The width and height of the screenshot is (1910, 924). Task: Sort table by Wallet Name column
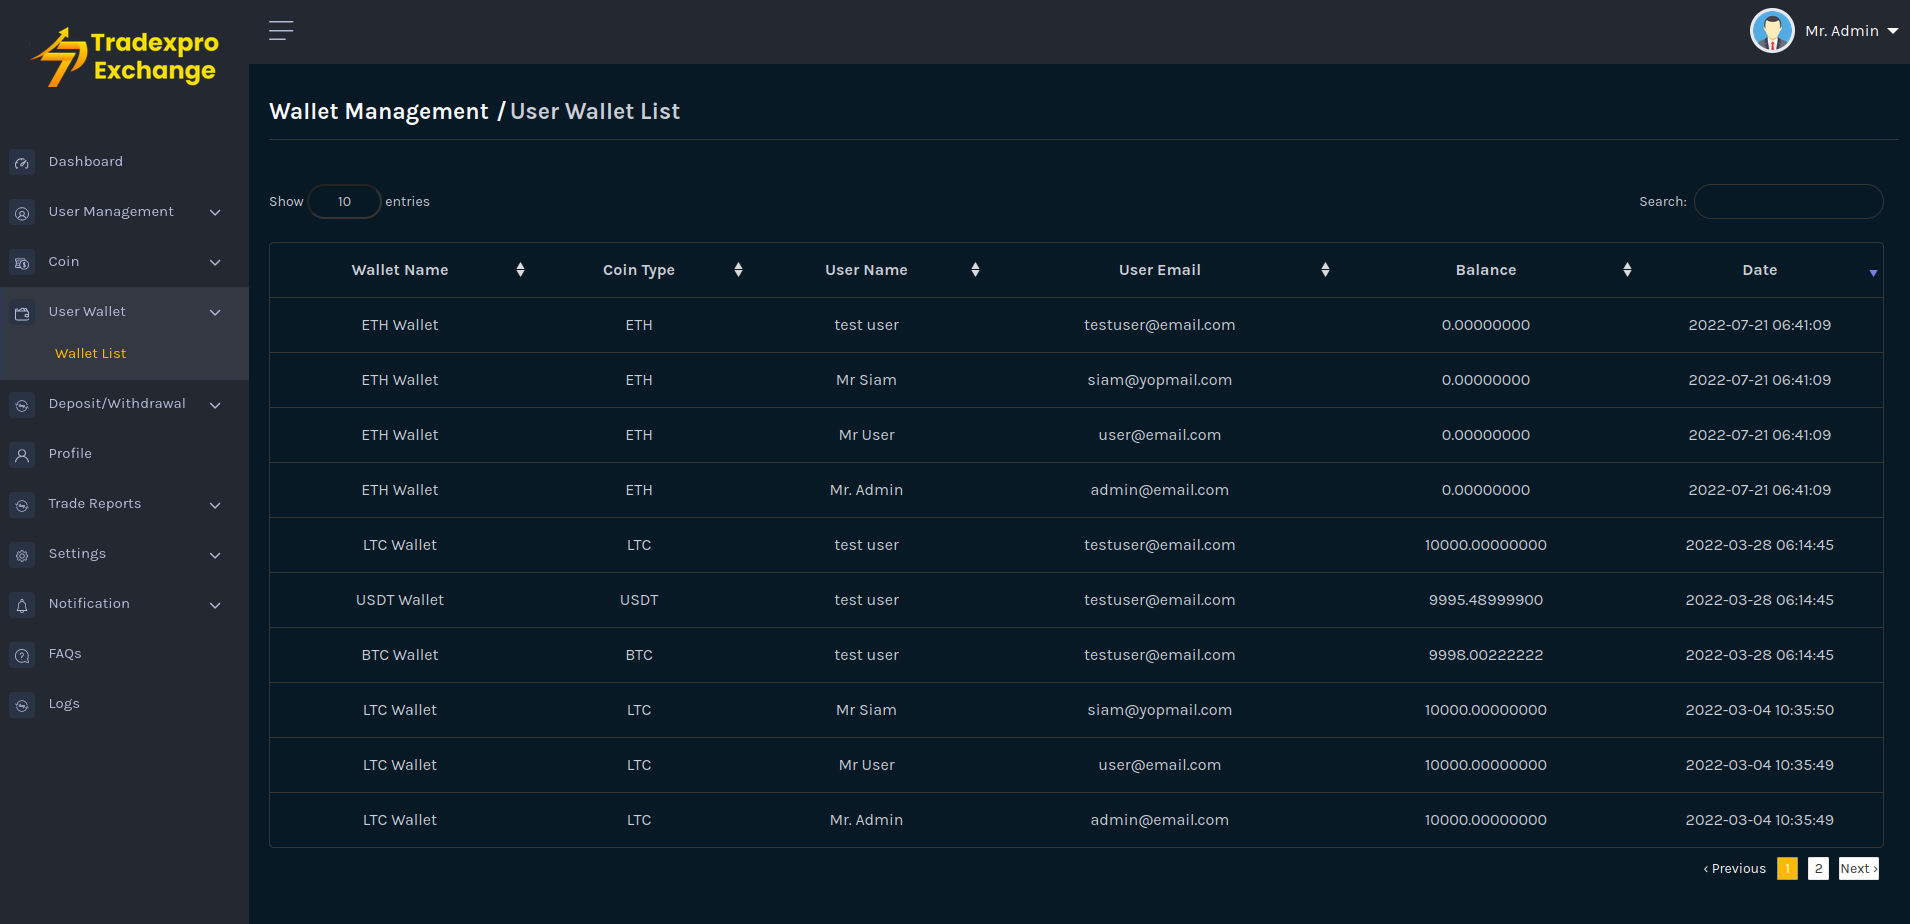(x=400, y=270)
